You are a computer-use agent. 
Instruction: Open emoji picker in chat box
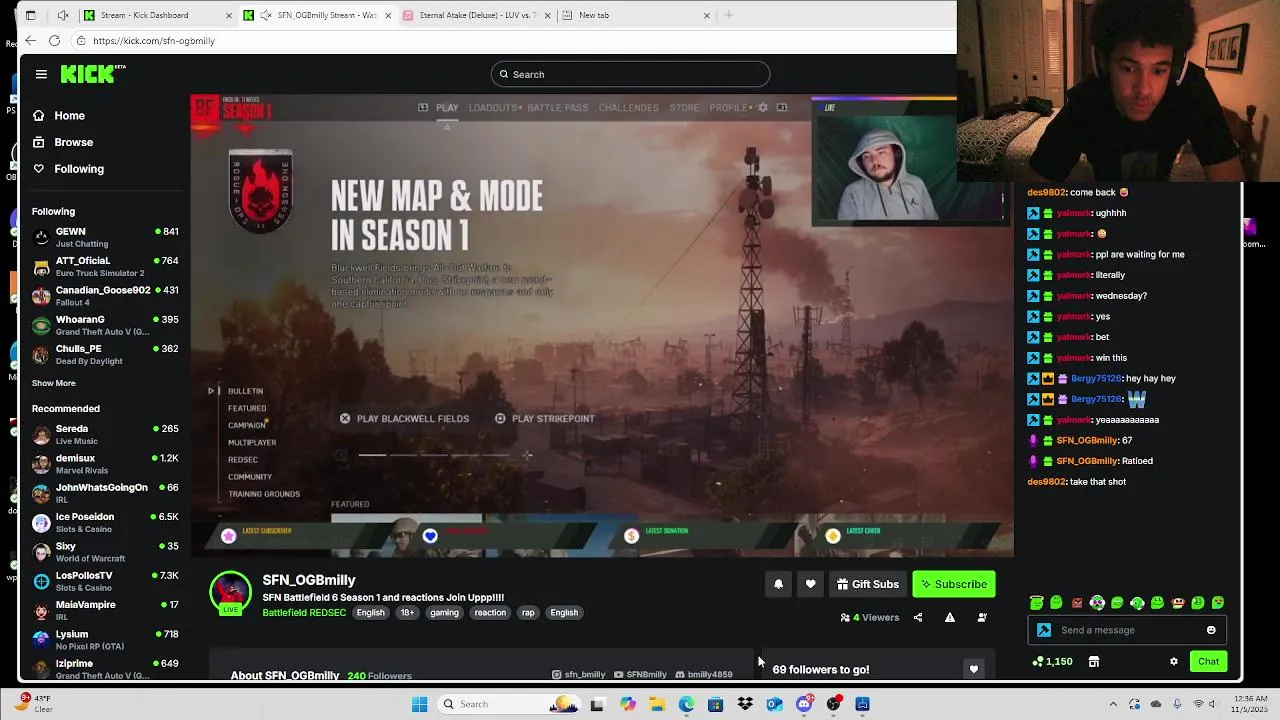pos(1211,630)
